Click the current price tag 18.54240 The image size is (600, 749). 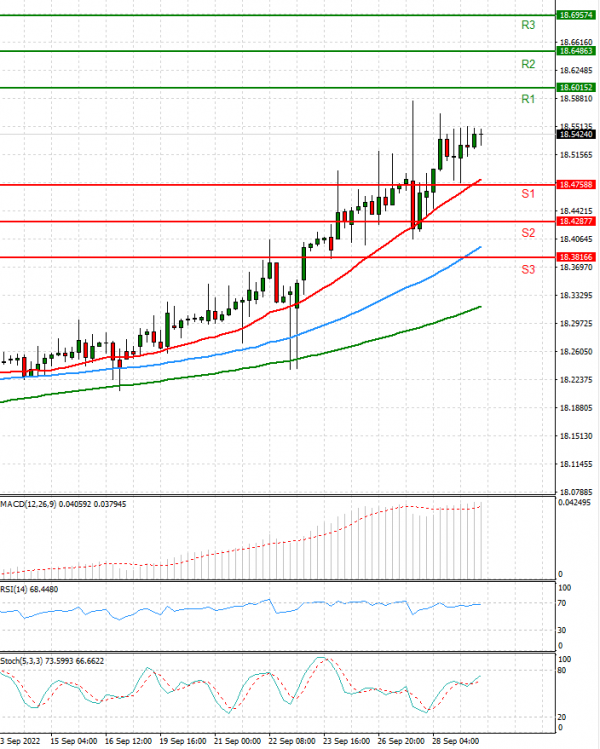coord(576,135)
